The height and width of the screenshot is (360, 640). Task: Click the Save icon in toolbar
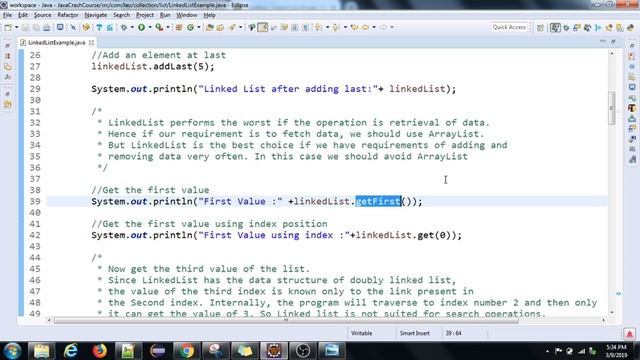[26, 27]
